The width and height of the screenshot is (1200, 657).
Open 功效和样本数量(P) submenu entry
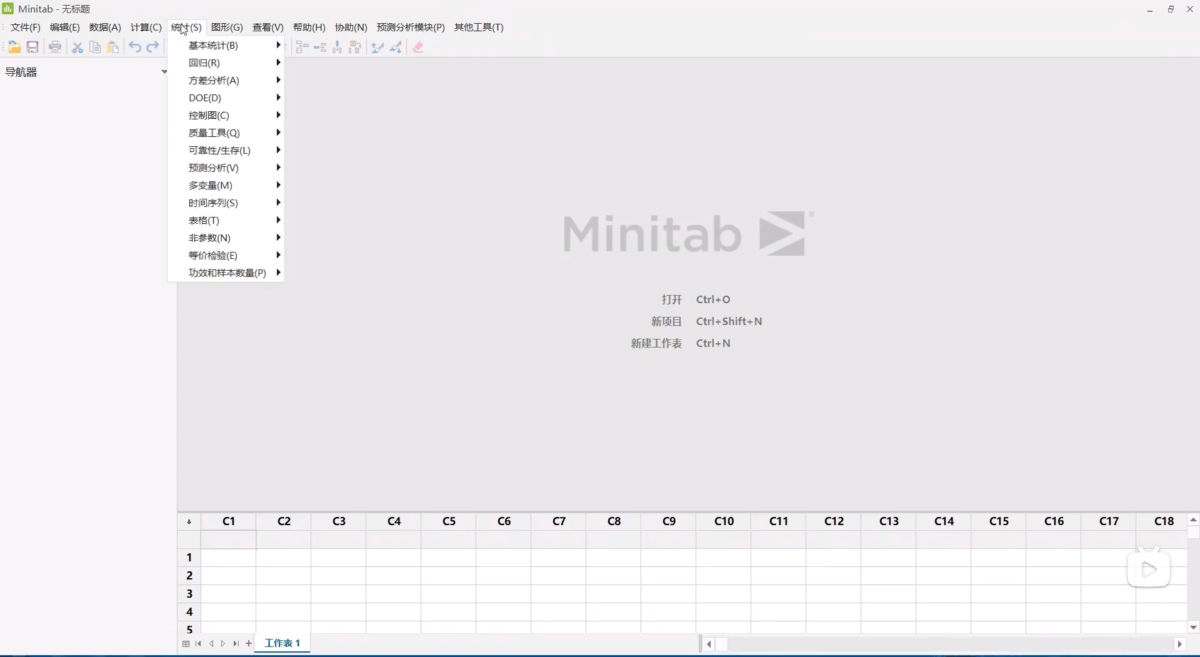[226, 273]
